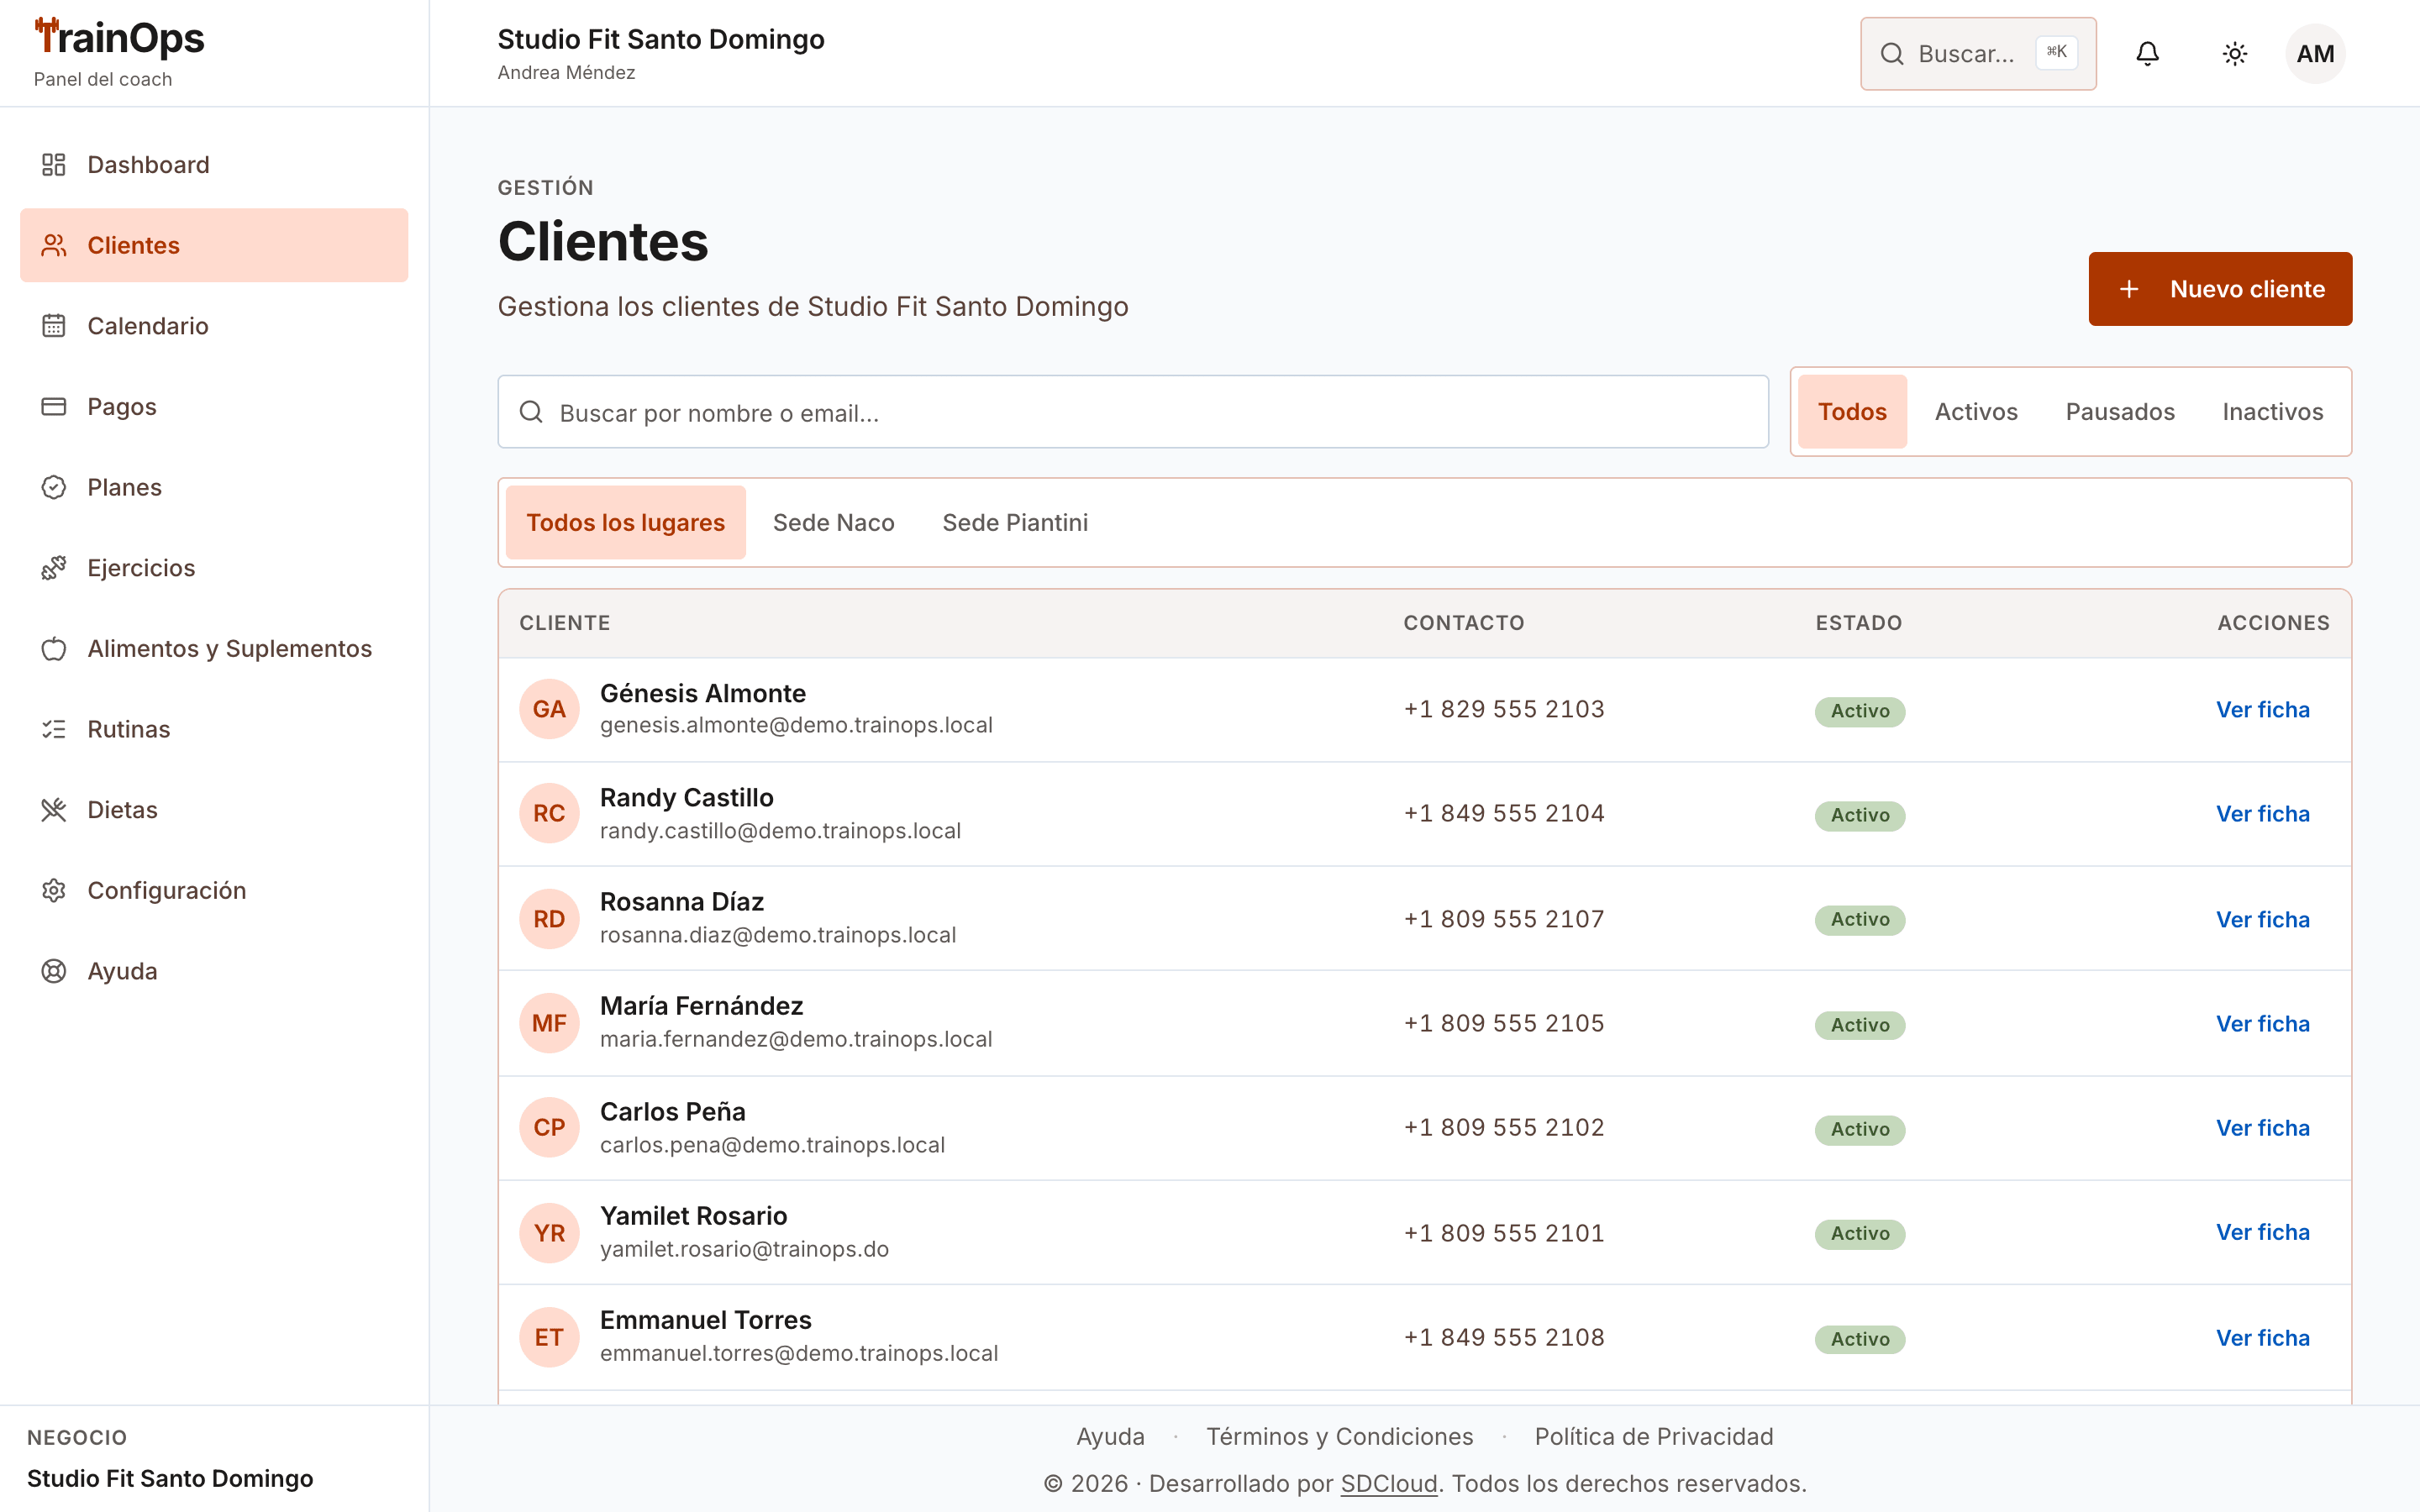Click the CLIENTE column header
Image resolution: width=2420 pixels, height=1512 pixels.
(564, 623)
